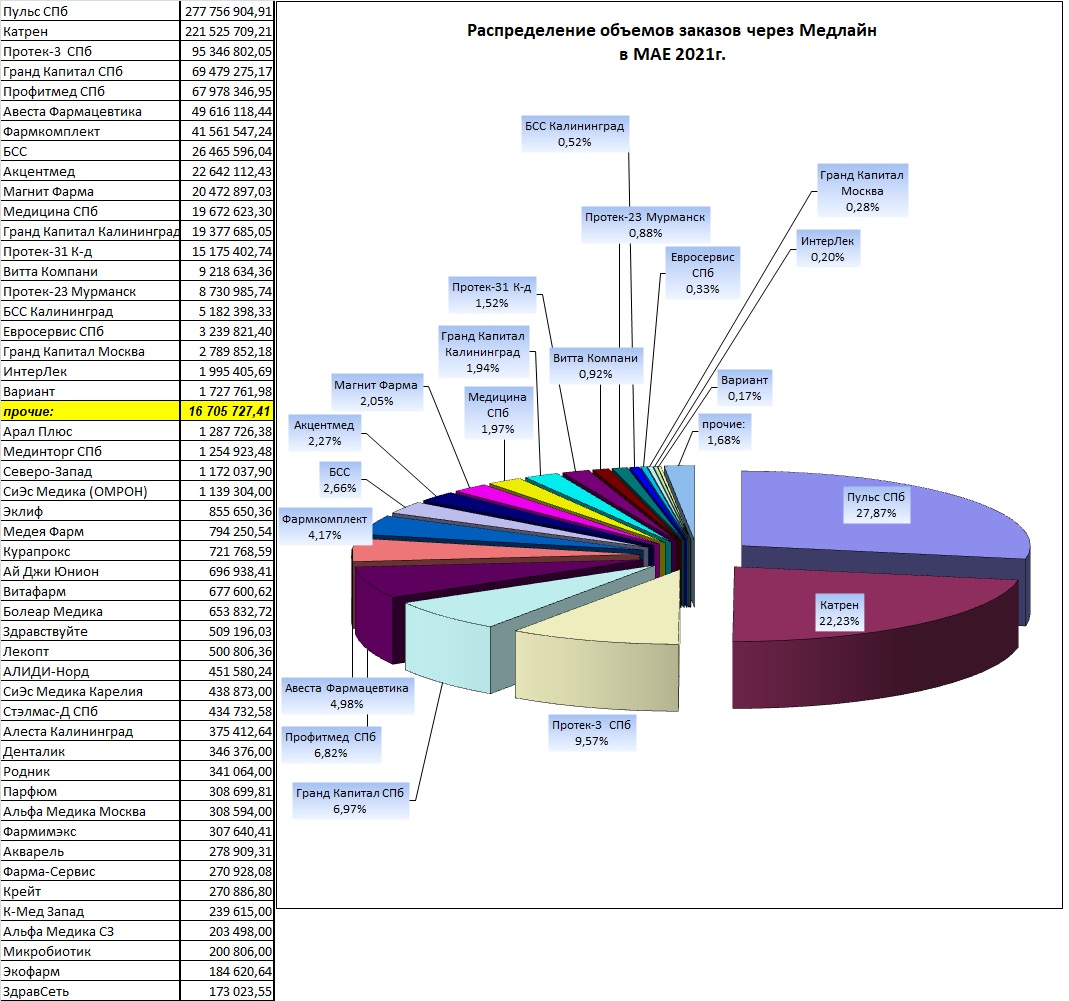1069x1001 pixels.
Task: Click the Мединторг СПб table cell
Action: tap(90, 451)
